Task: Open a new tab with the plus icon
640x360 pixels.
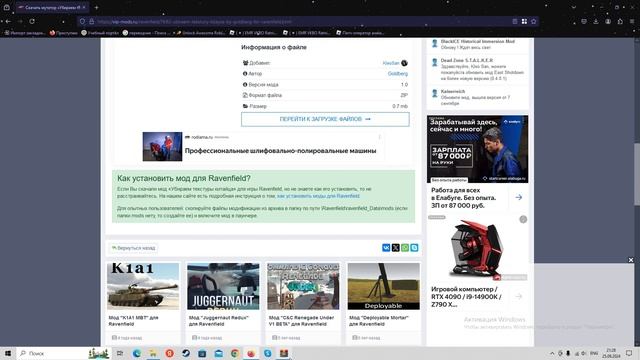Action: point(96,7)
